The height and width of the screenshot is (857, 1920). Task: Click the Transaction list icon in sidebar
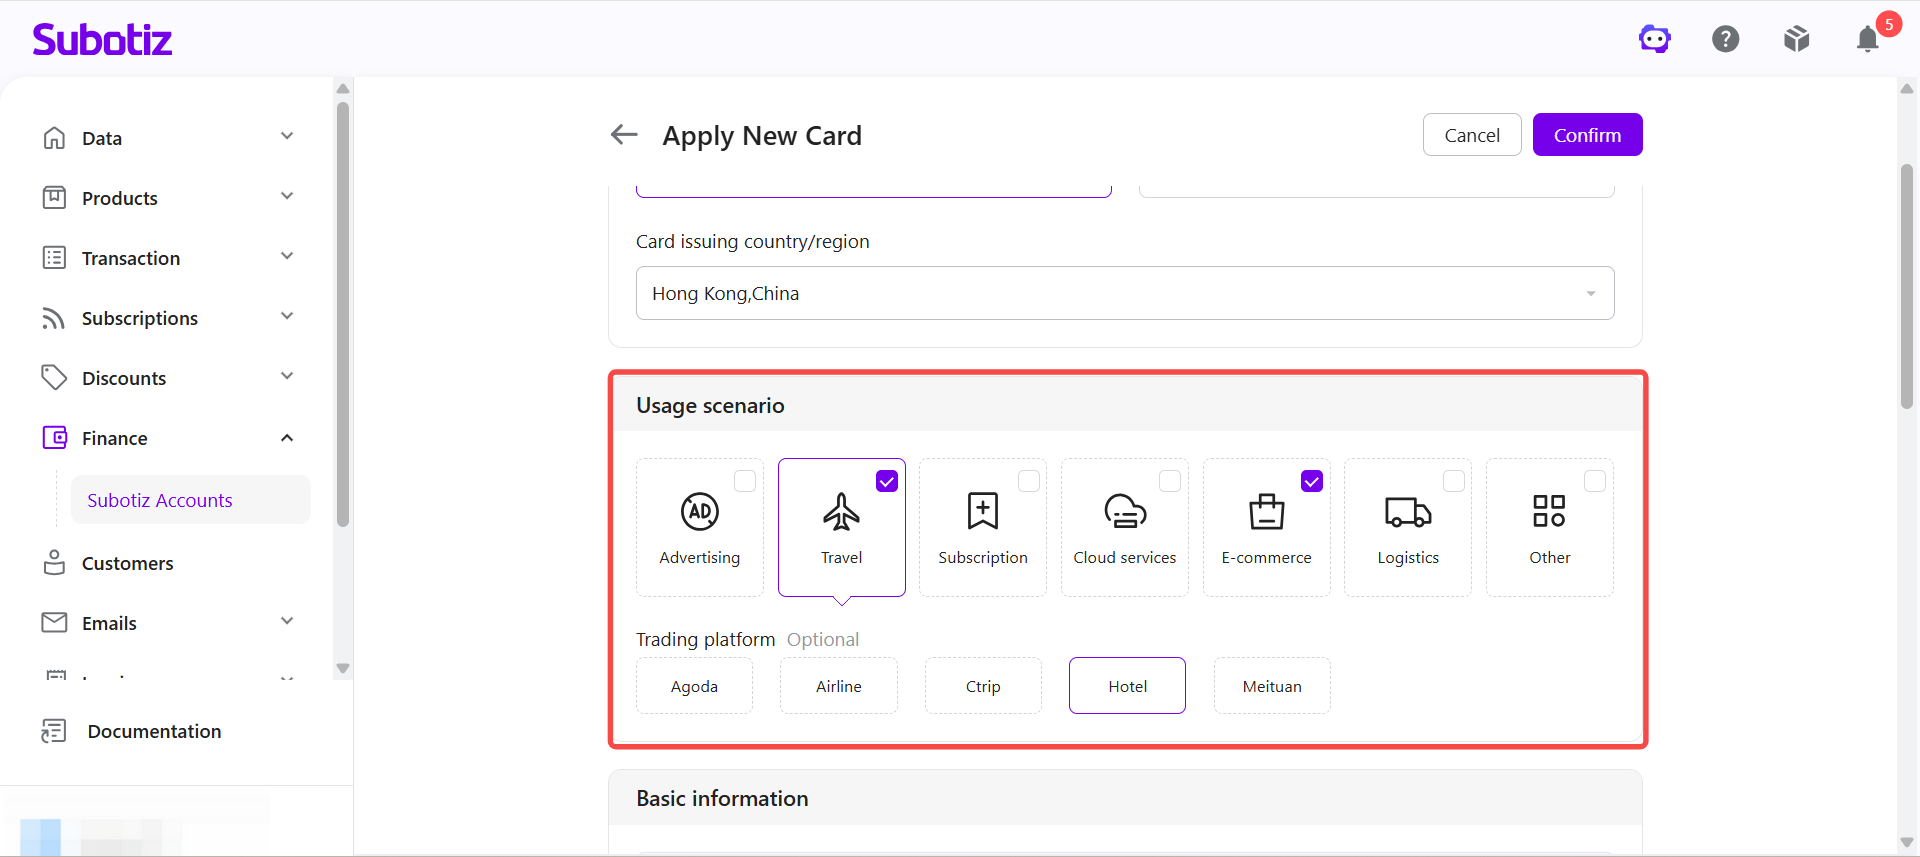pos(54,258)
